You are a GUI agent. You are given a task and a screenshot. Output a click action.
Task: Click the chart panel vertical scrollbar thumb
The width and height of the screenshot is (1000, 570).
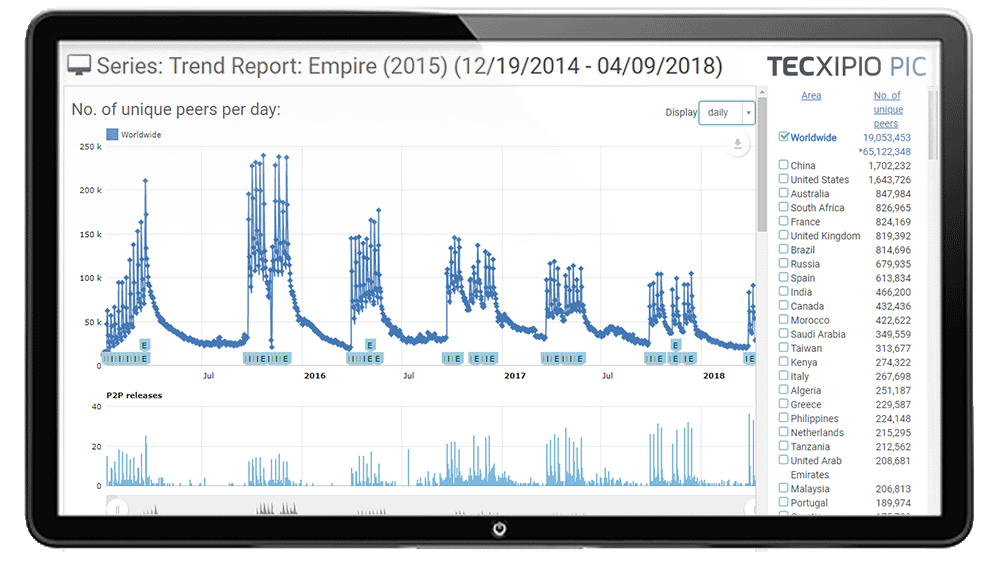click(x=762, y=165)
